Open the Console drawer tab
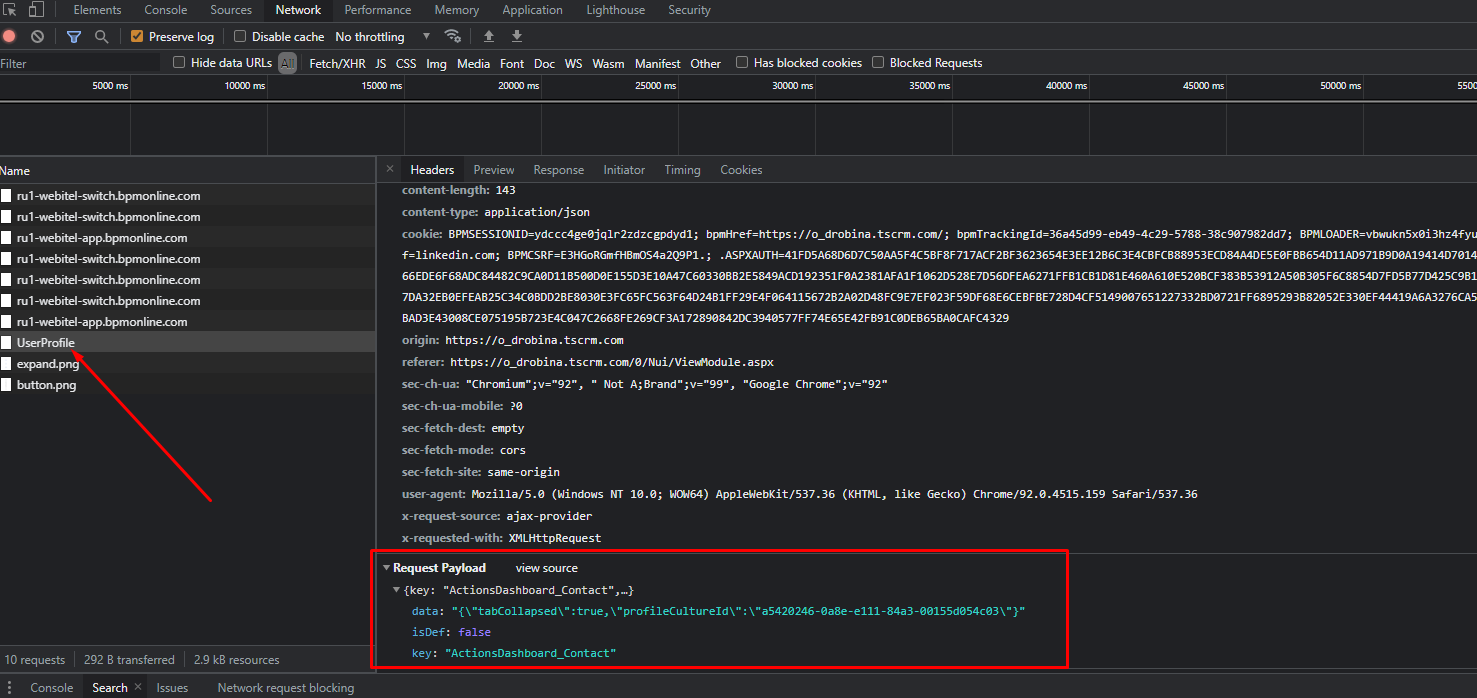1477x698 pixels. pos(52,687)
